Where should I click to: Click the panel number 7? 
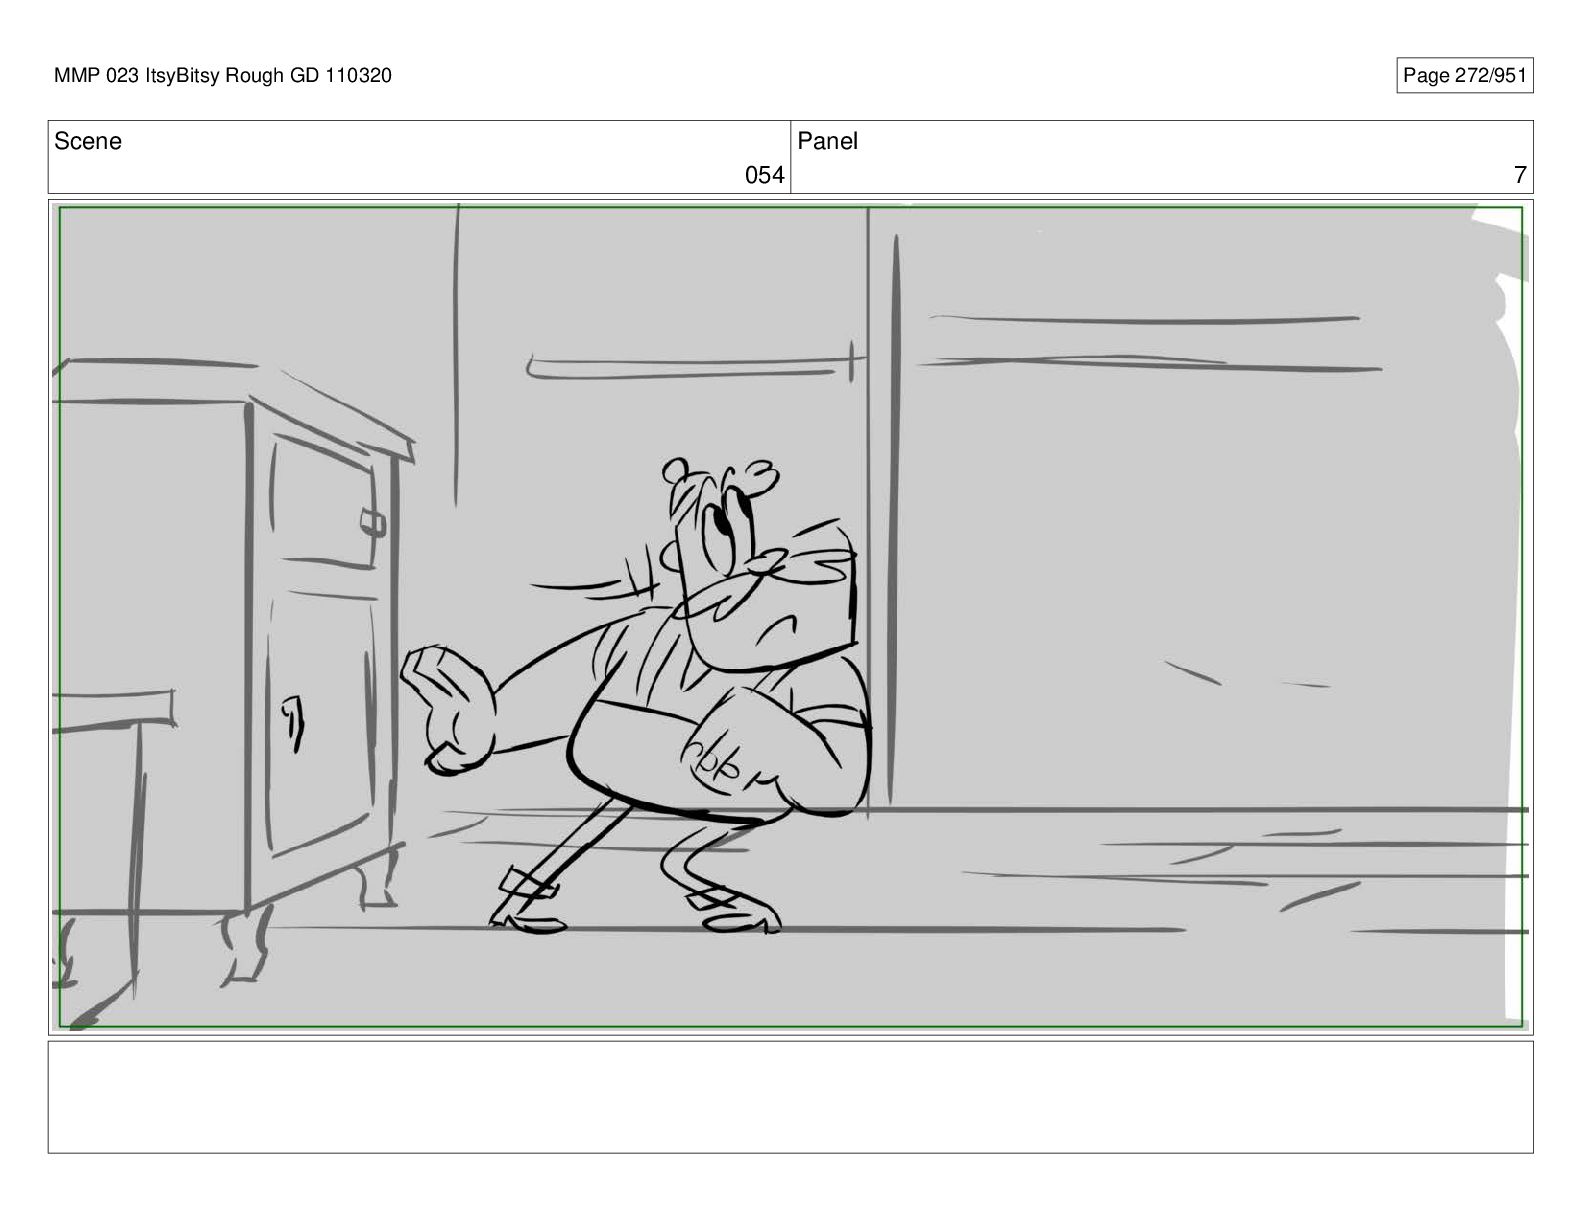point(1520,176)
